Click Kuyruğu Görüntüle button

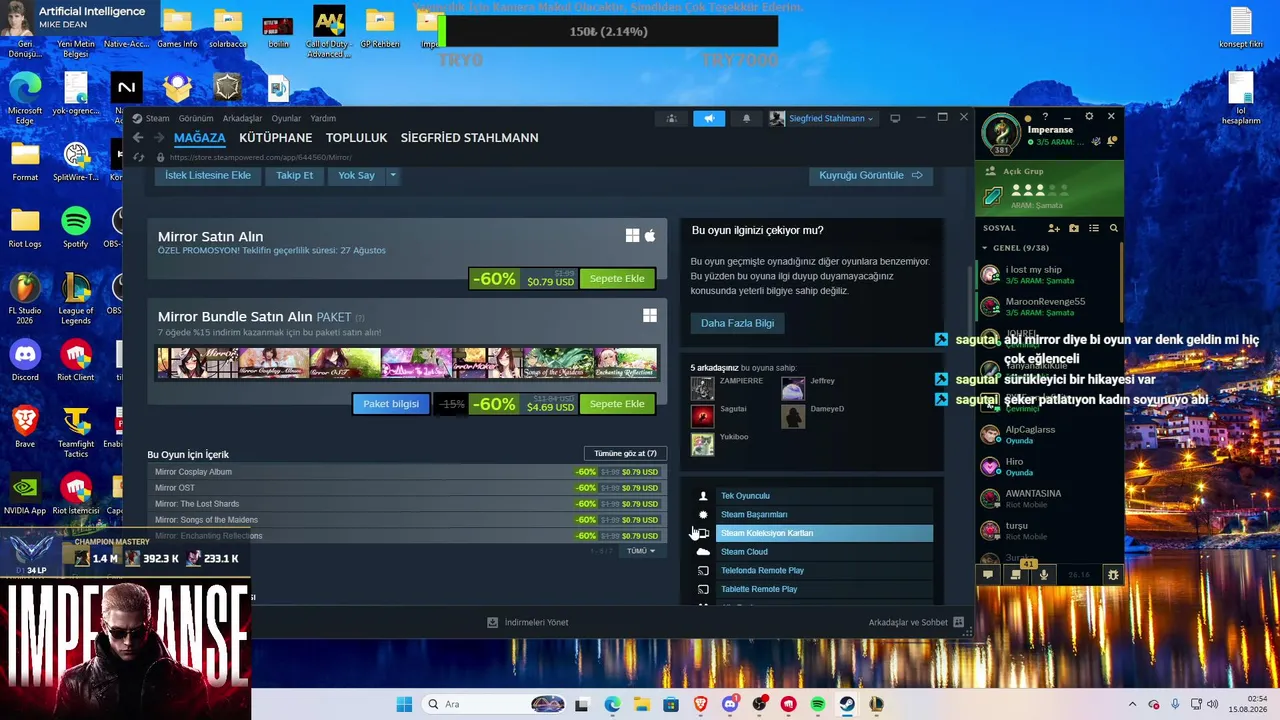870,175
